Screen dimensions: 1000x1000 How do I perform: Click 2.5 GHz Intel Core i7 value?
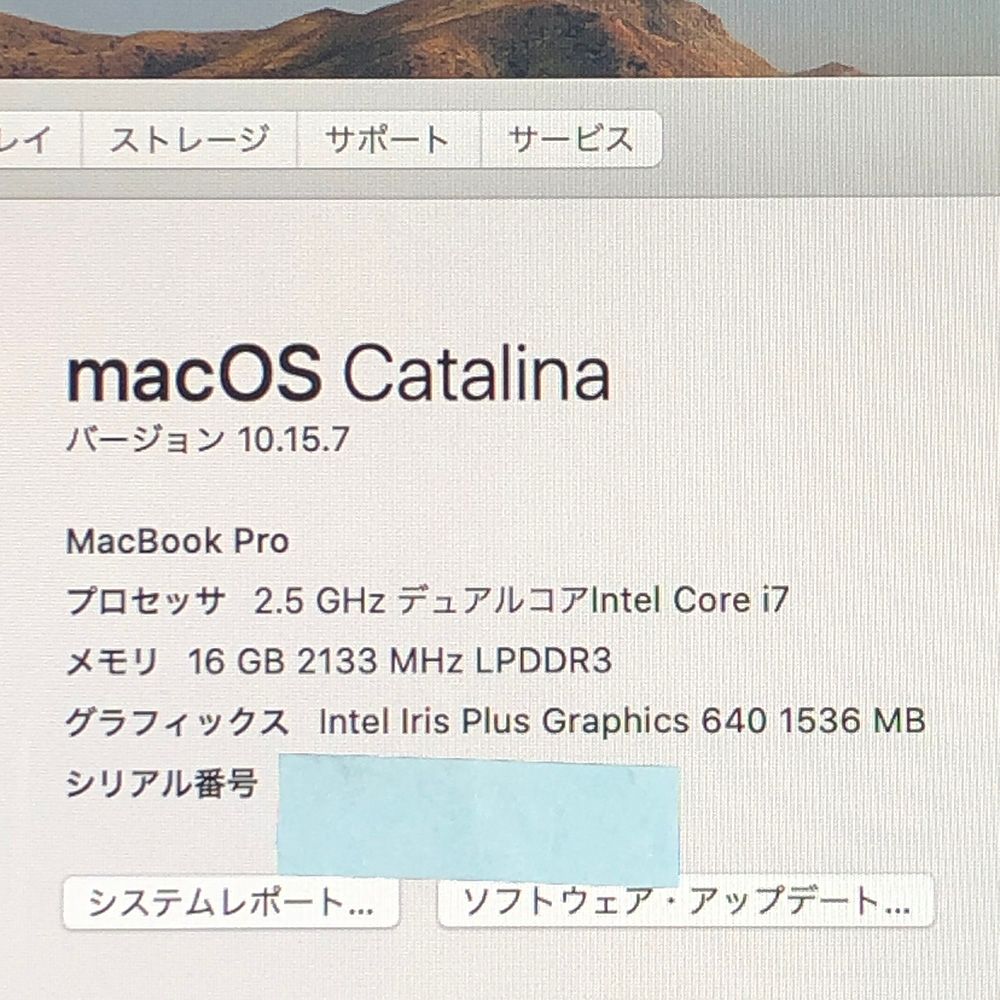click(x=521, y=600)
